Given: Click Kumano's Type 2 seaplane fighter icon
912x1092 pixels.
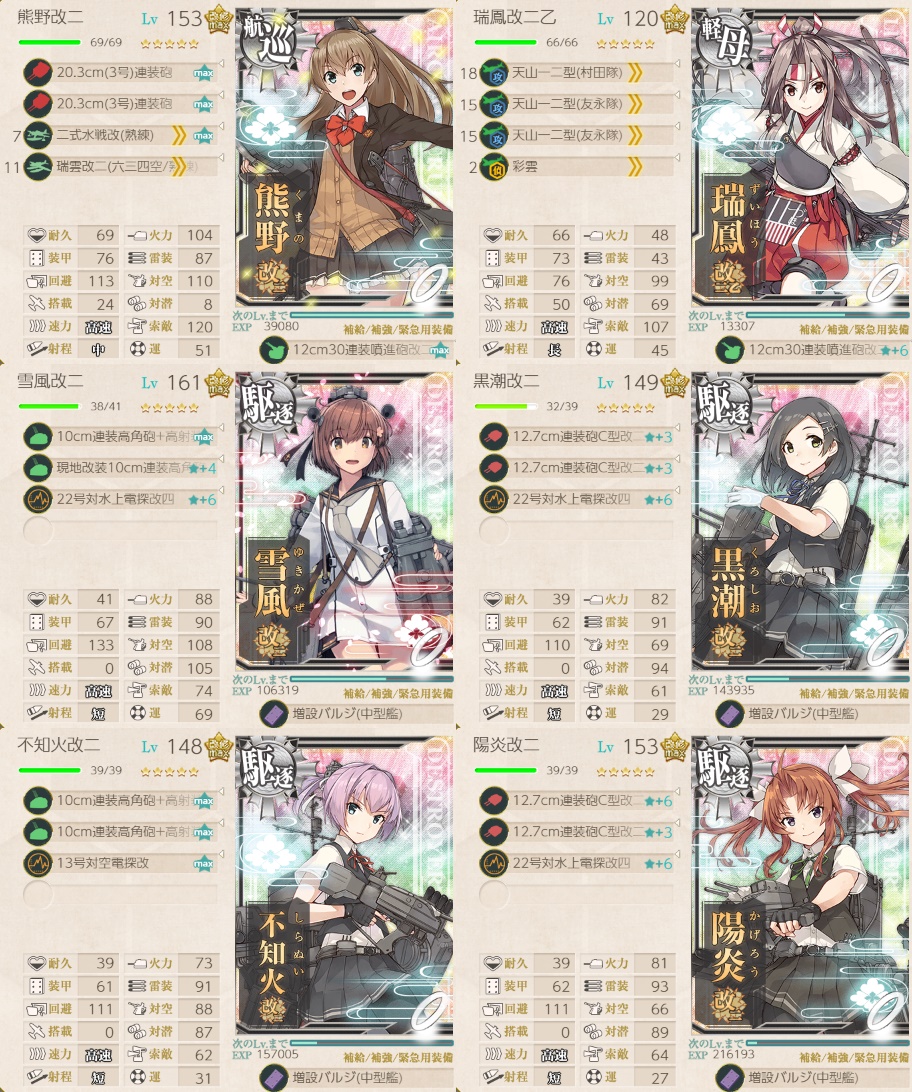Looking at the screenshot, I should [x=38, y=135].
